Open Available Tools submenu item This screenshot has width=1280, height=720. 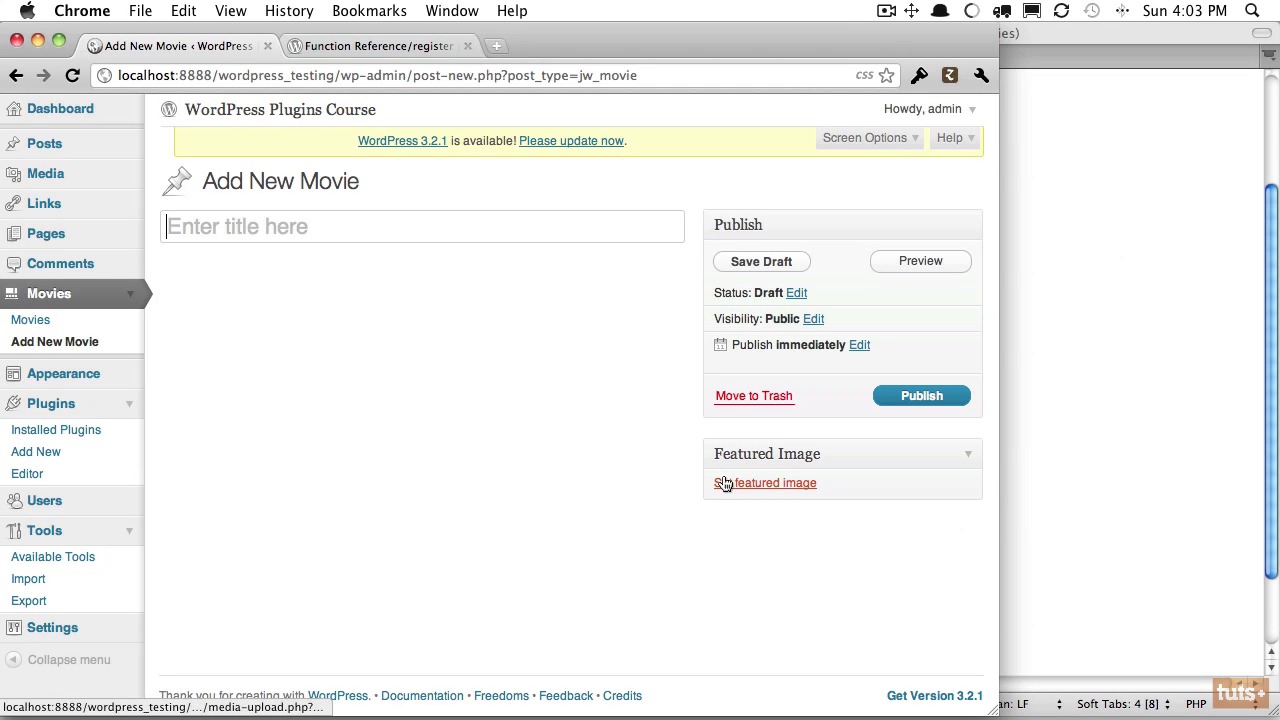(53, 557)
